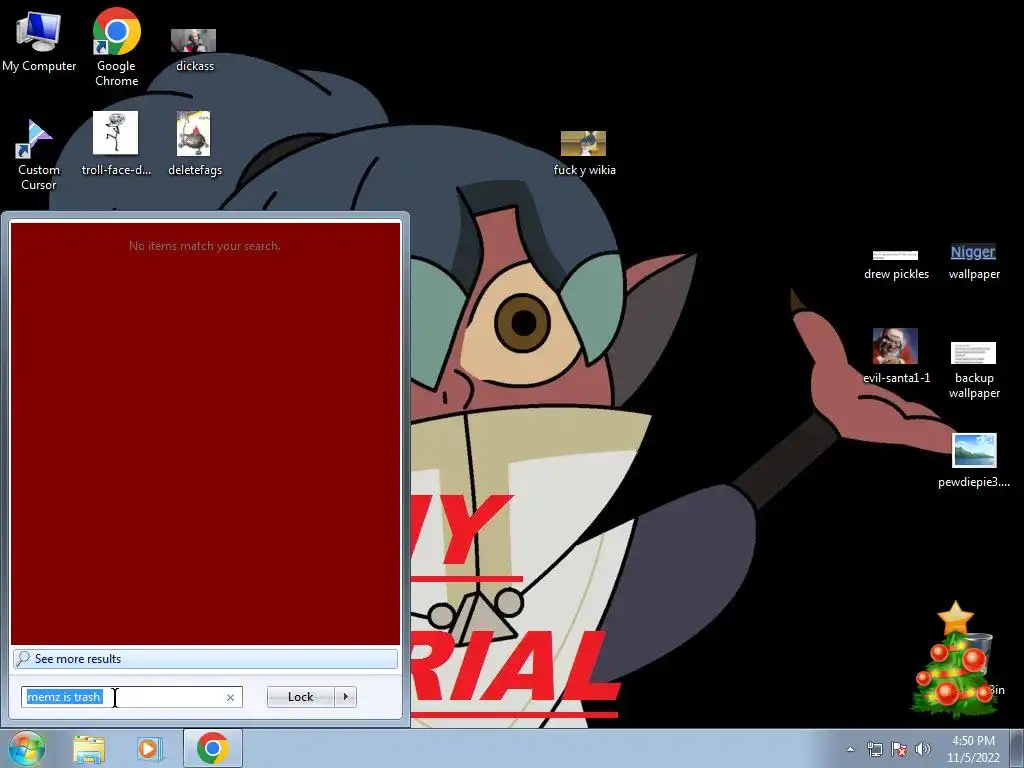This screenshot has width=1024, height=768.
Task: Open the clock showing 4:50 PM
Action: coord(973,749)
